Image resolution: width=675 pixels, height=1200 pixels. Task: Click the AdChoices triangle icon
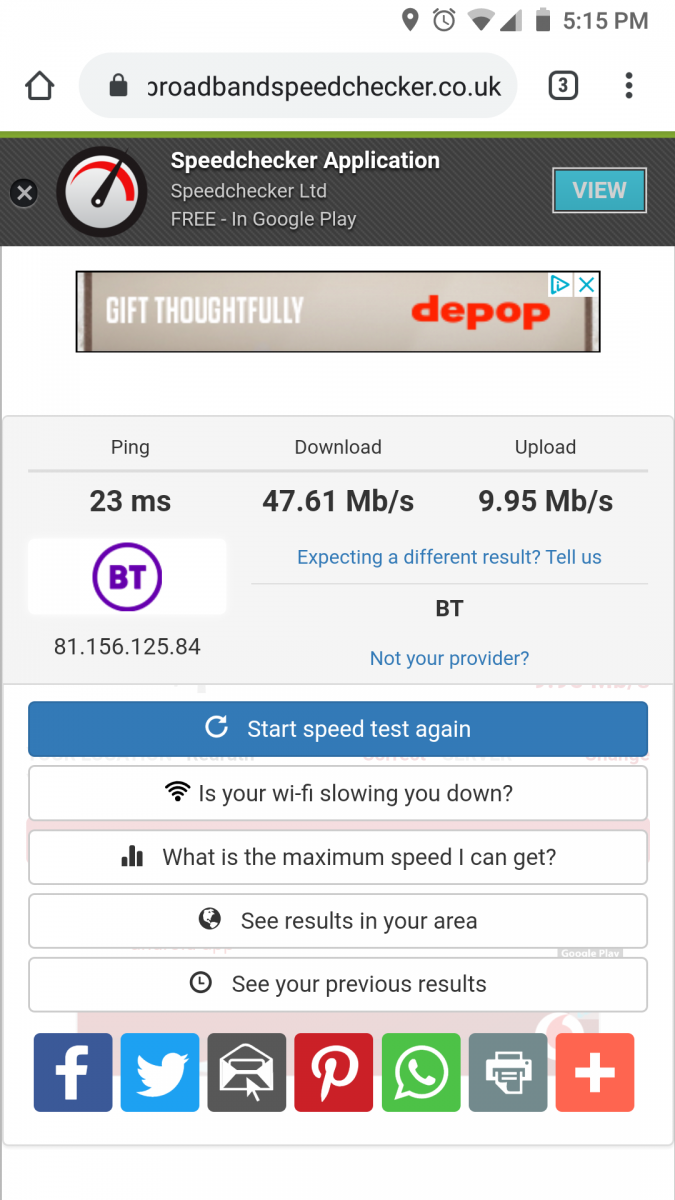[x=561, y=285]
